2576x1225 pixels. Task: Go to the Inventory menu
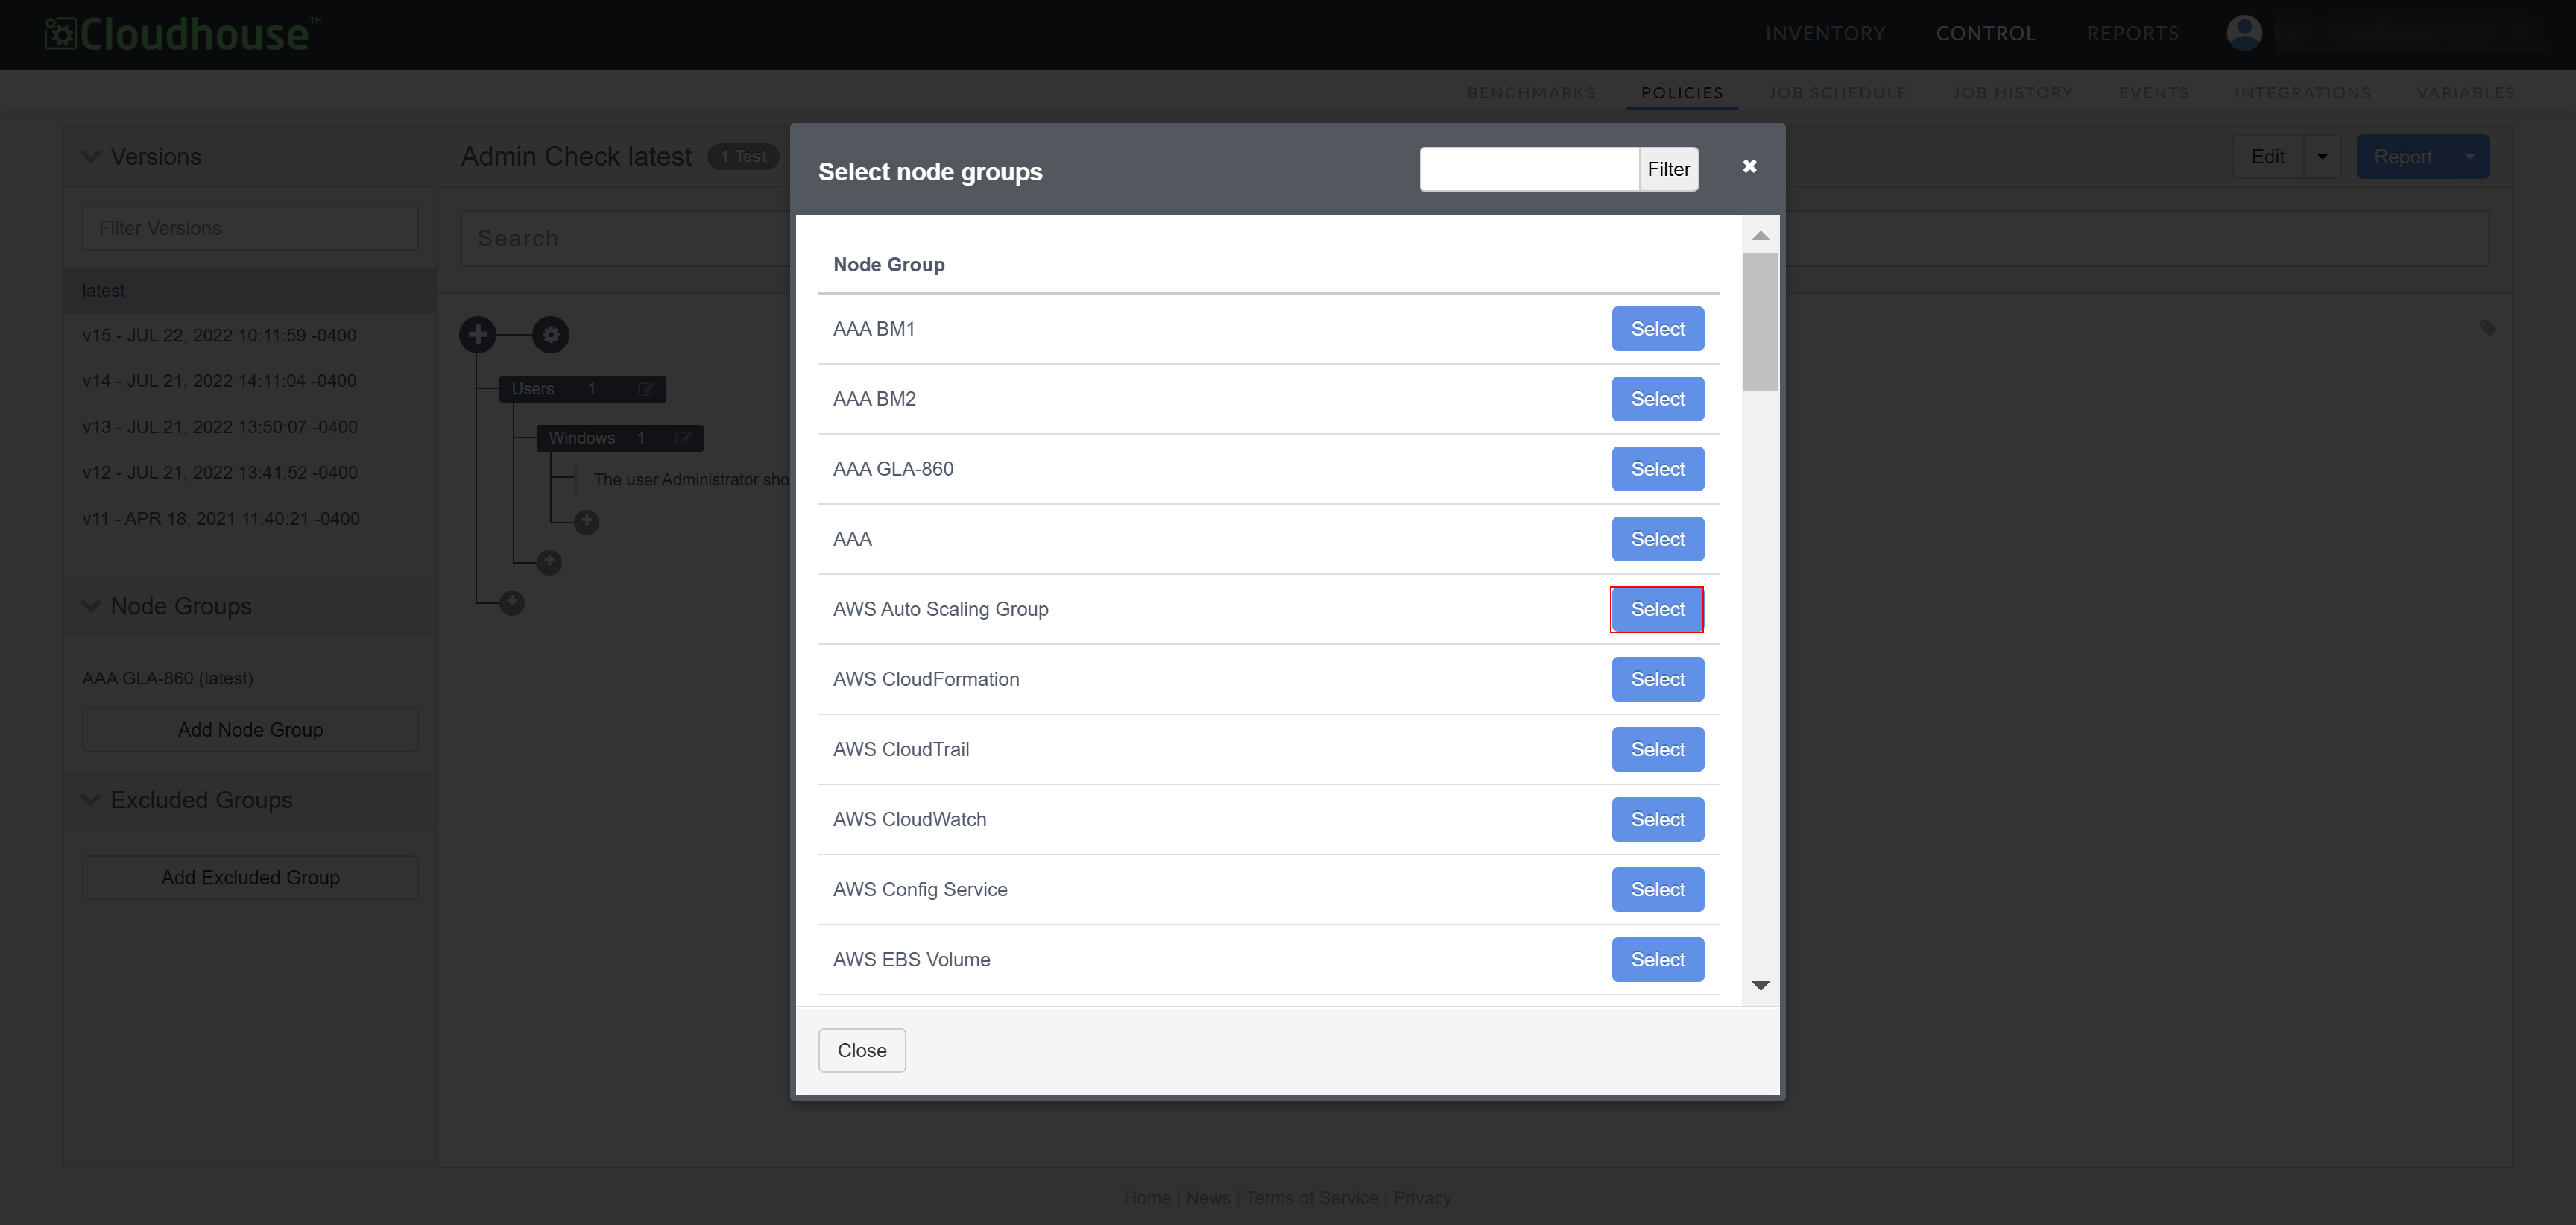coord(1825,33)
